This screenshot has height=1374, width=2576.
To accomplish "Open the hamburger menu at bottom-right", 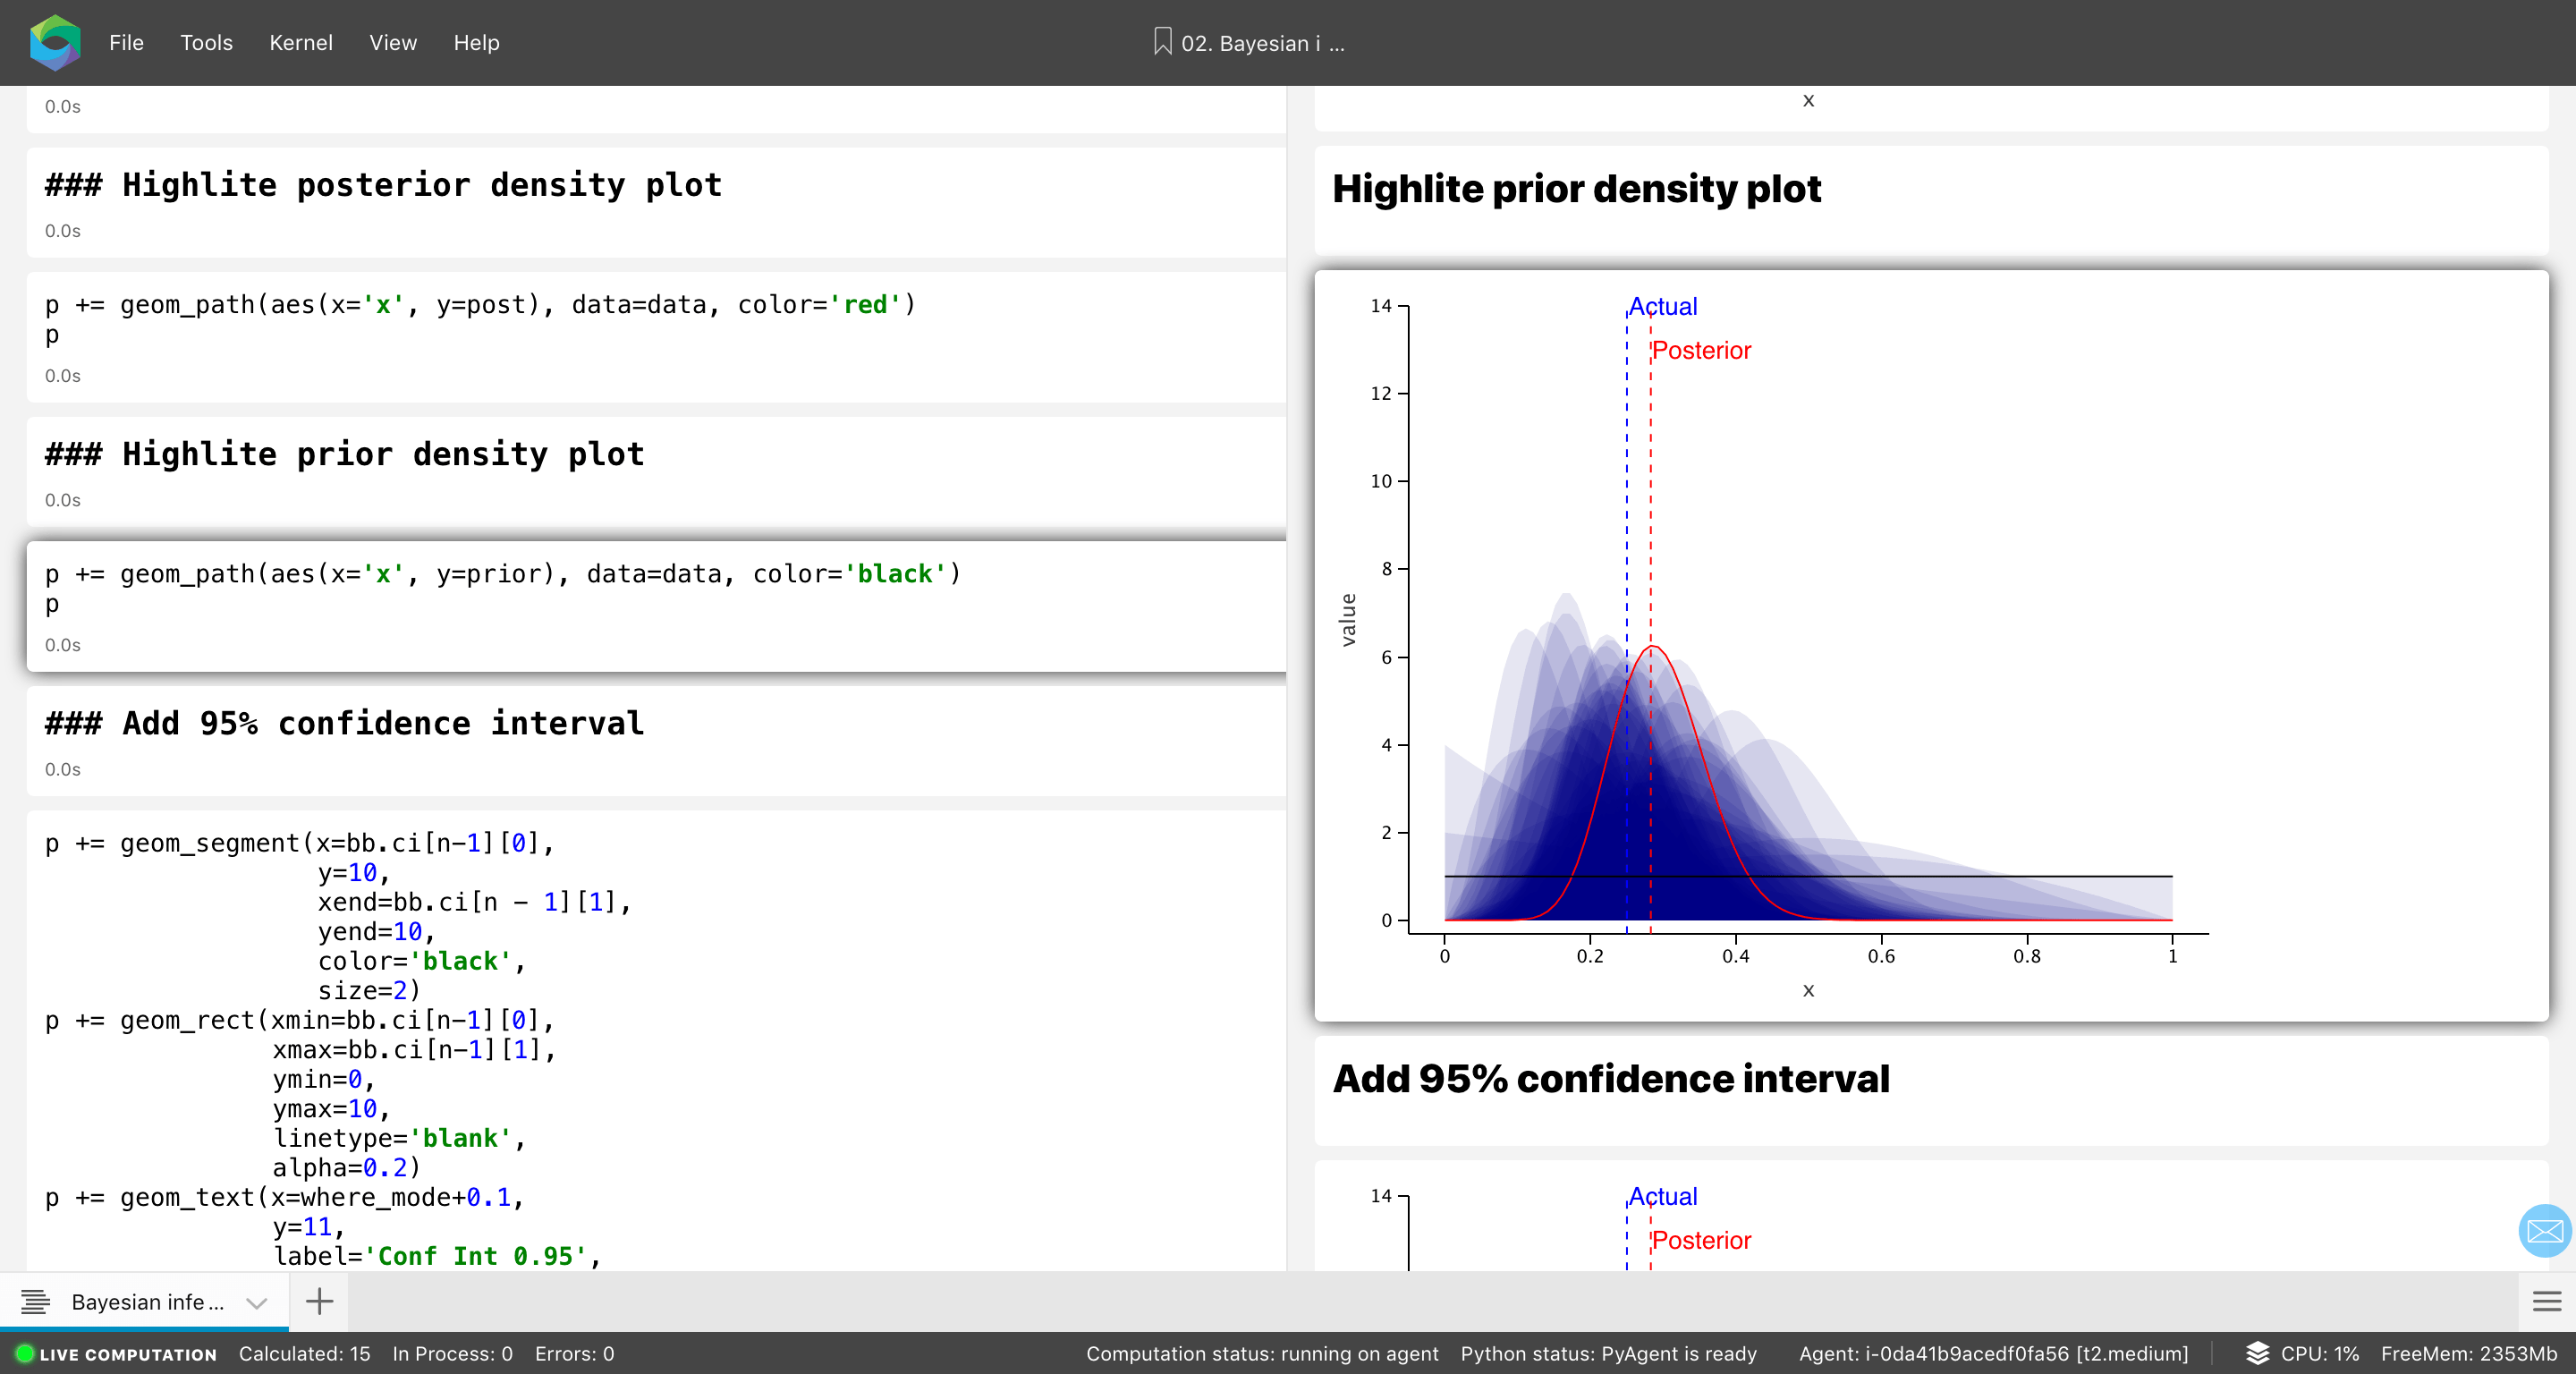I will coord(2547,1301).
